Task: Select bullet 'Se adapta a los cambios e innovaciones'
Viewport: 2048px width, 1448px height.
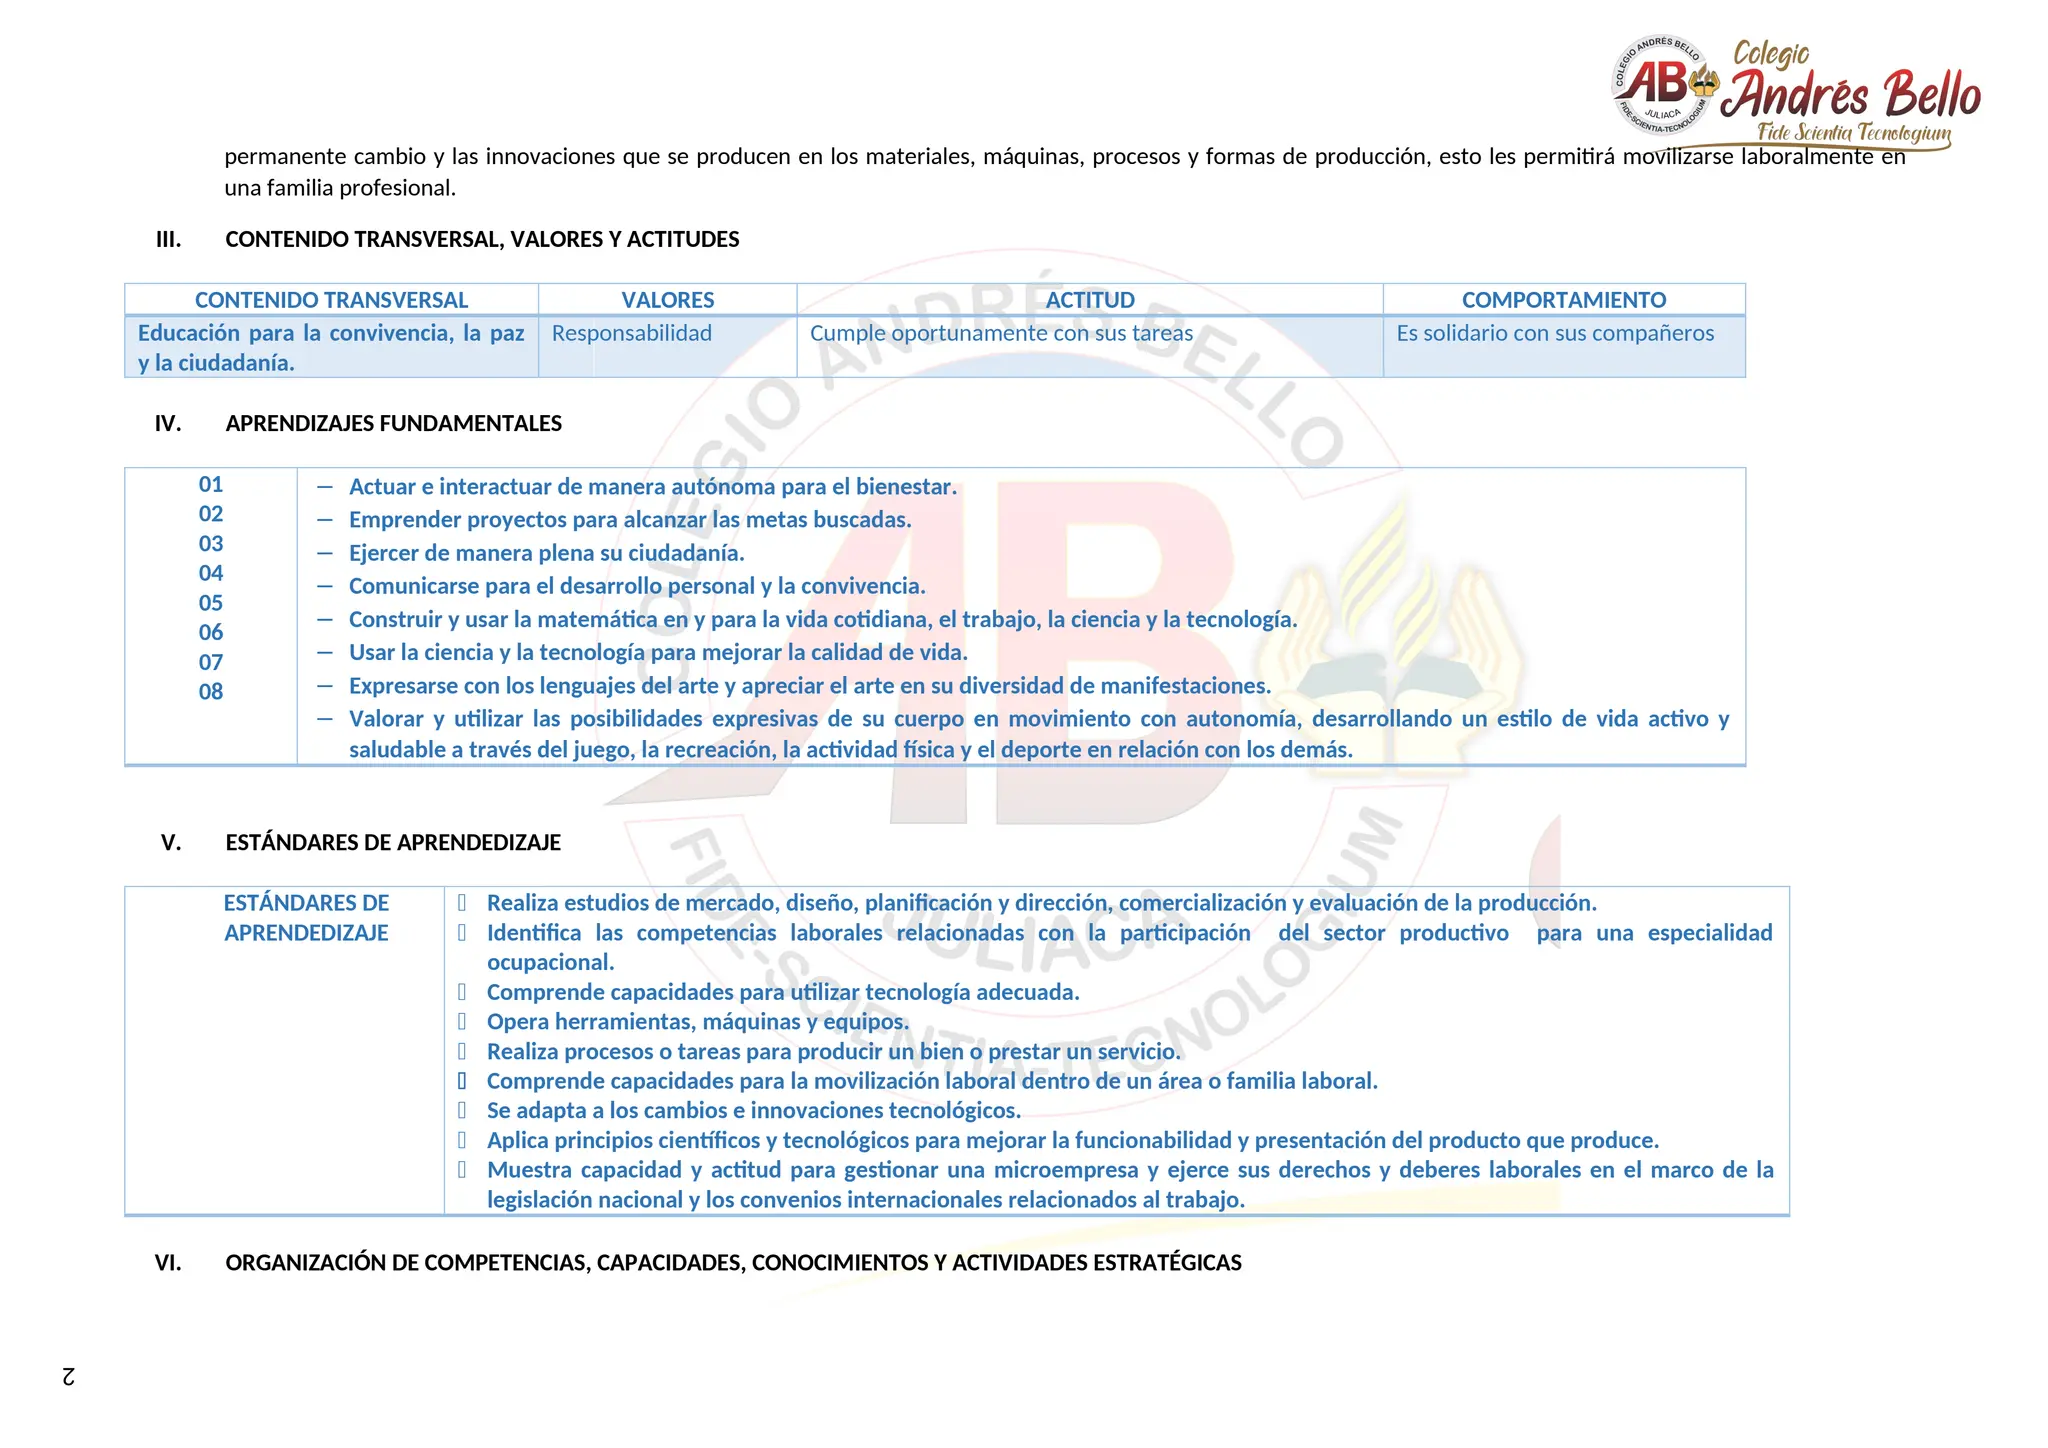Action: 754,1111
